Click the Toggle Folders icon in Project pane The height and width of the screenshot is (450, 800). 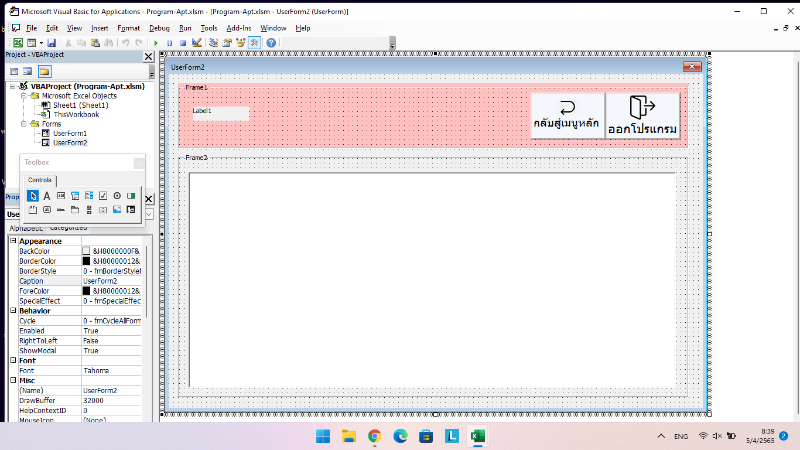(44, 72)
